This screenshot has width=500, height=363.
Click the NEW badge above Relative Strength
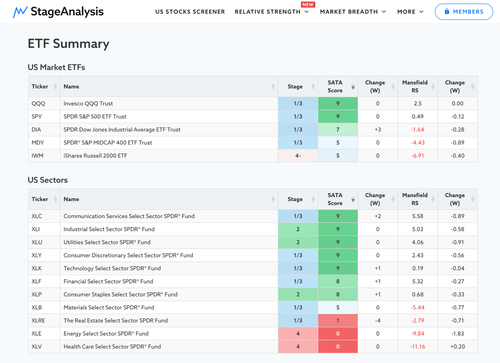tap(308, 5)
